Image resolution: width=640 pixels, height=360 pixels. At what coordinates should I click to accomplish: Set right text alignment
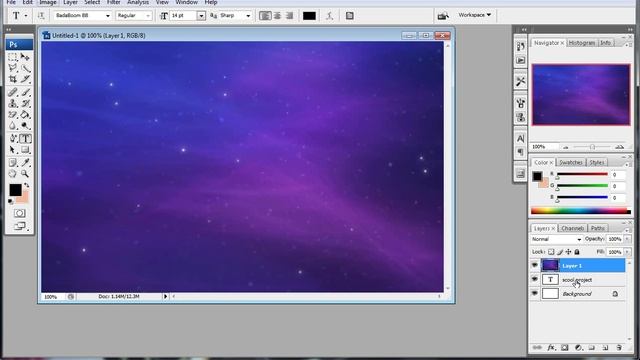coord(289,16)
